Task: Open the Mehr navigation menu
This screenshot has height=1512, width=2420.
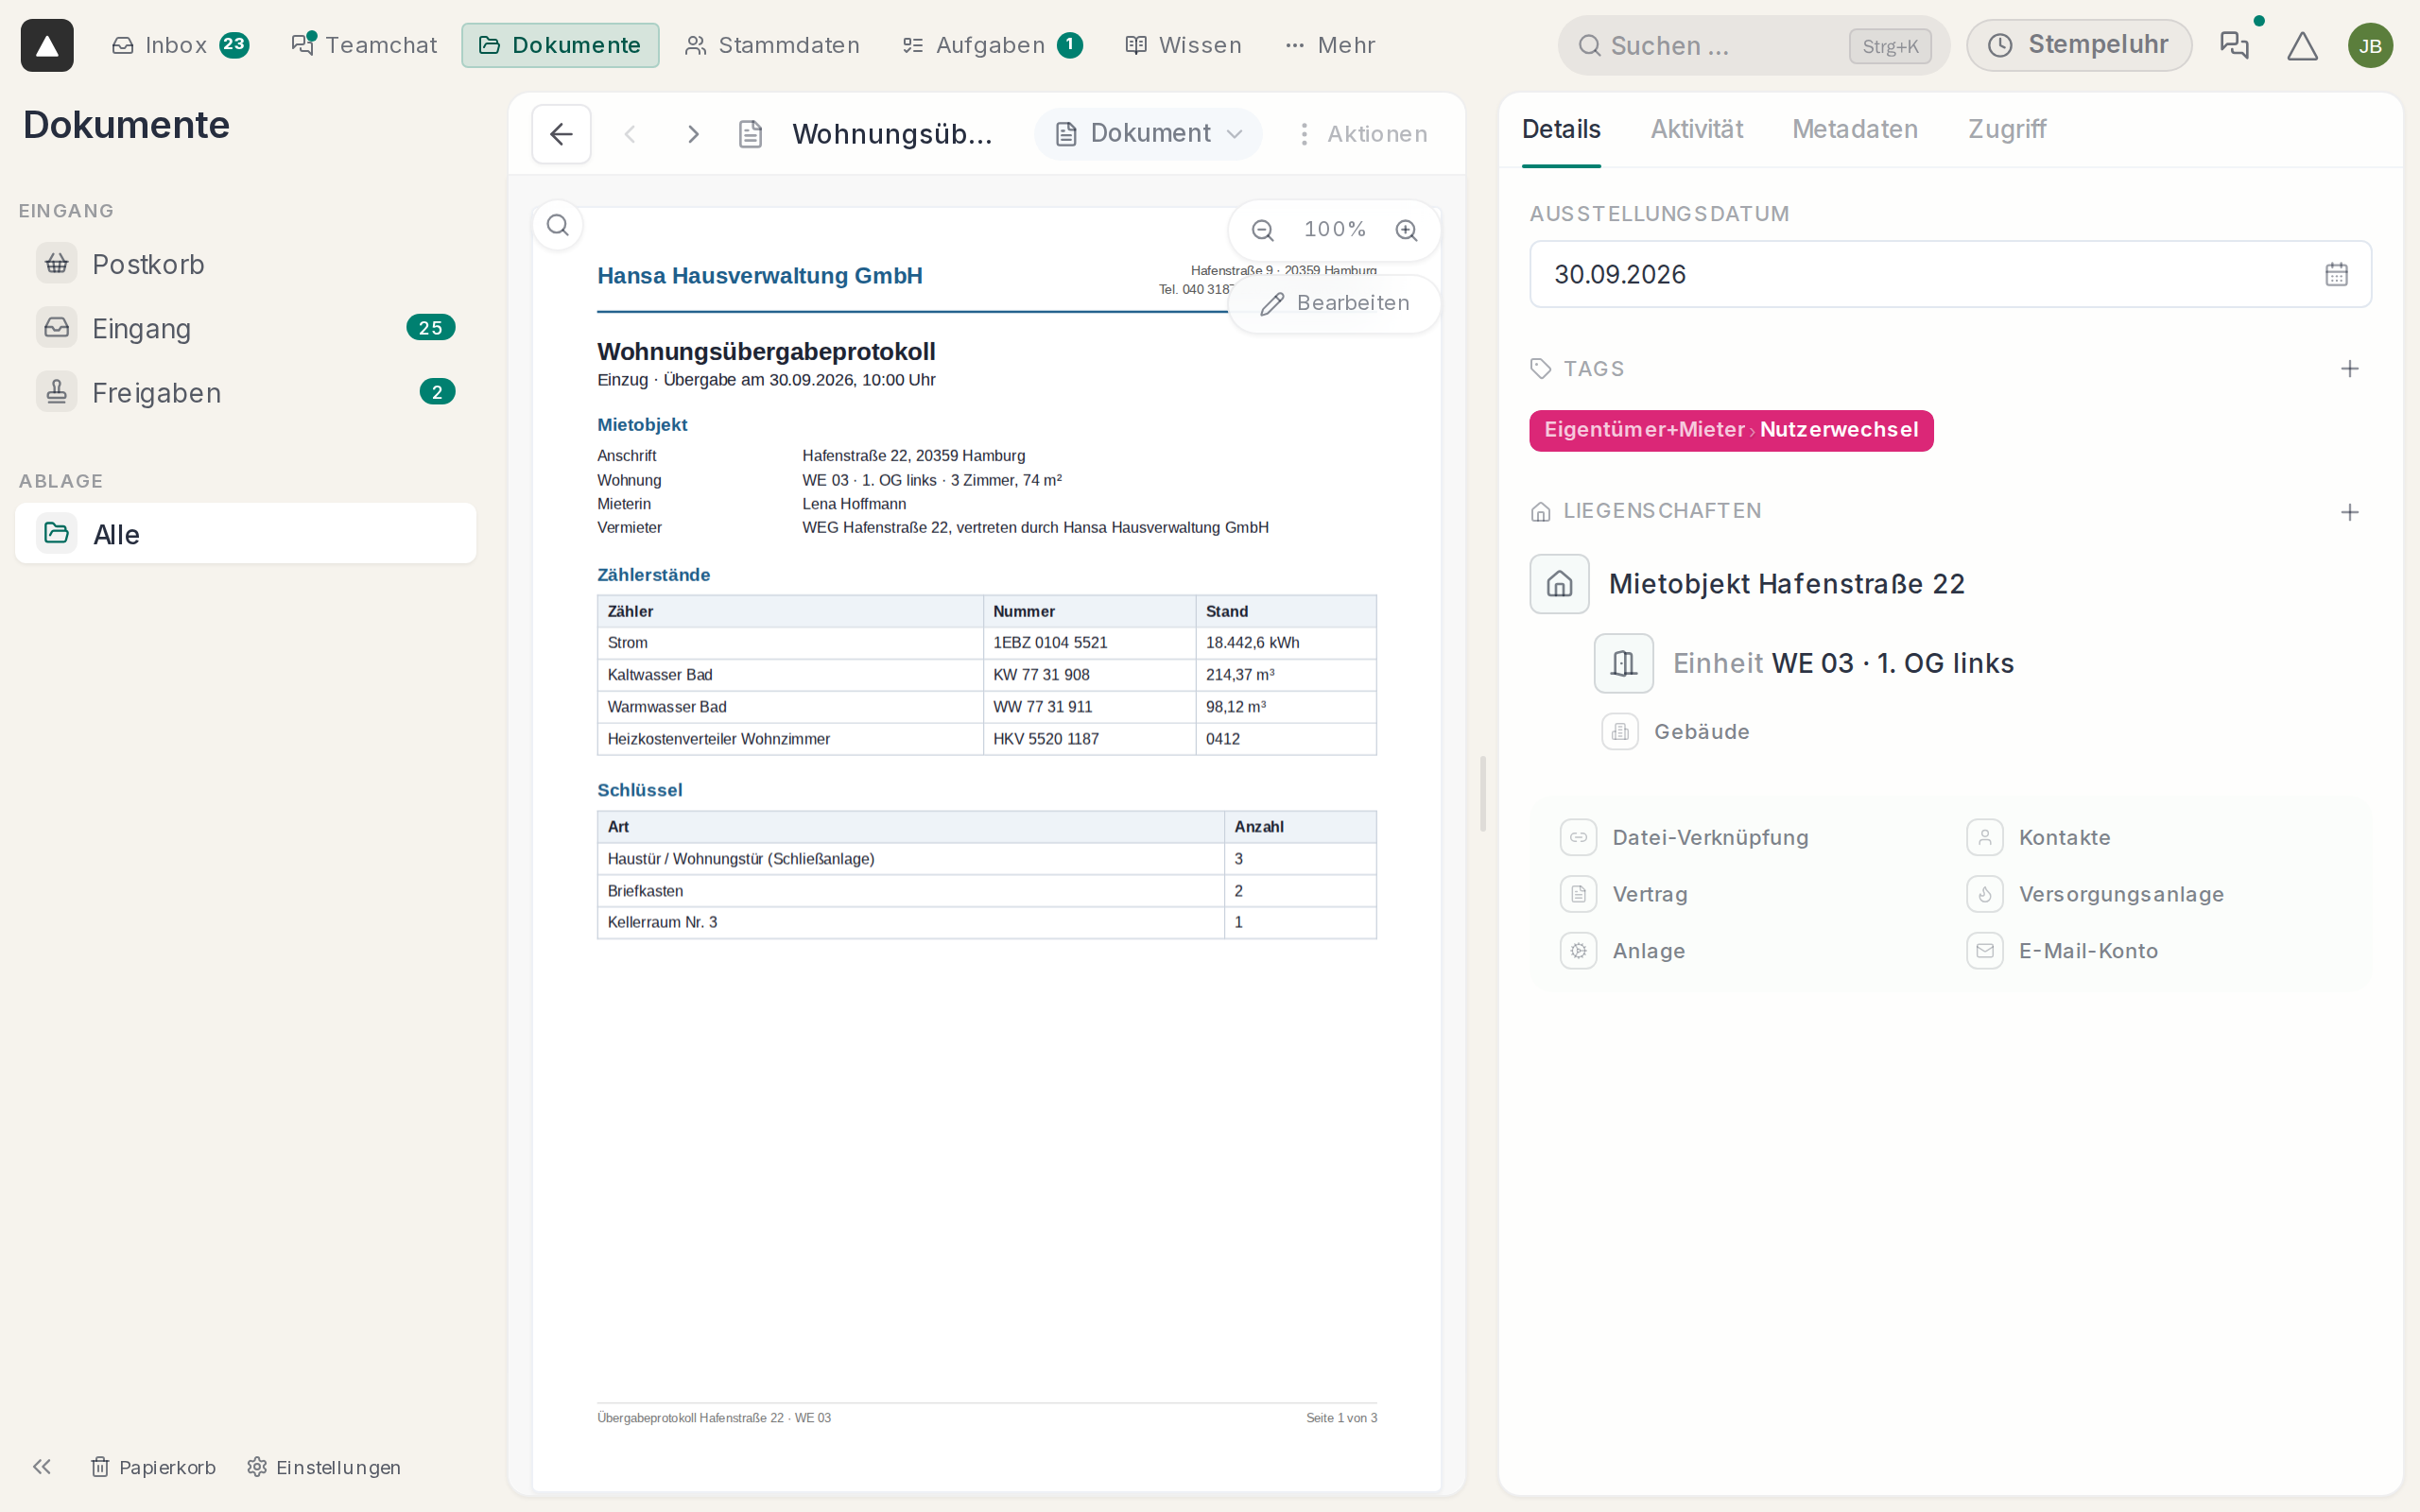Action: [1331, 45]
